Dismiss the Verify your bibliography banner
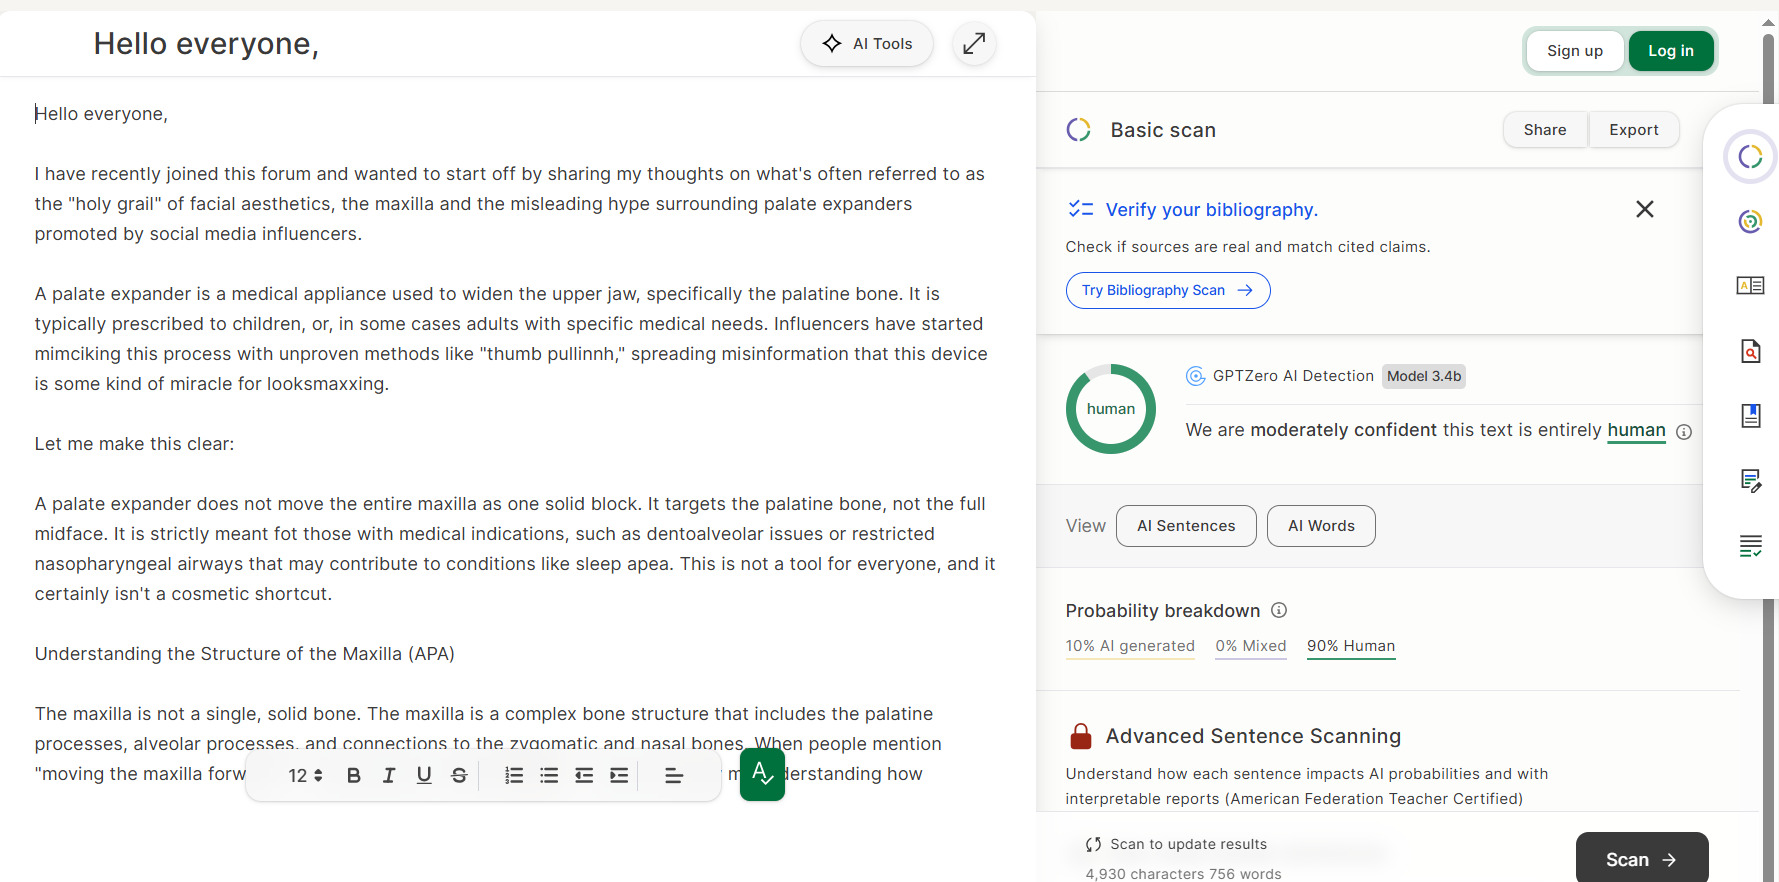Image resolution: width=1779 pixels, height=882 pixels. click(1644, 209)
